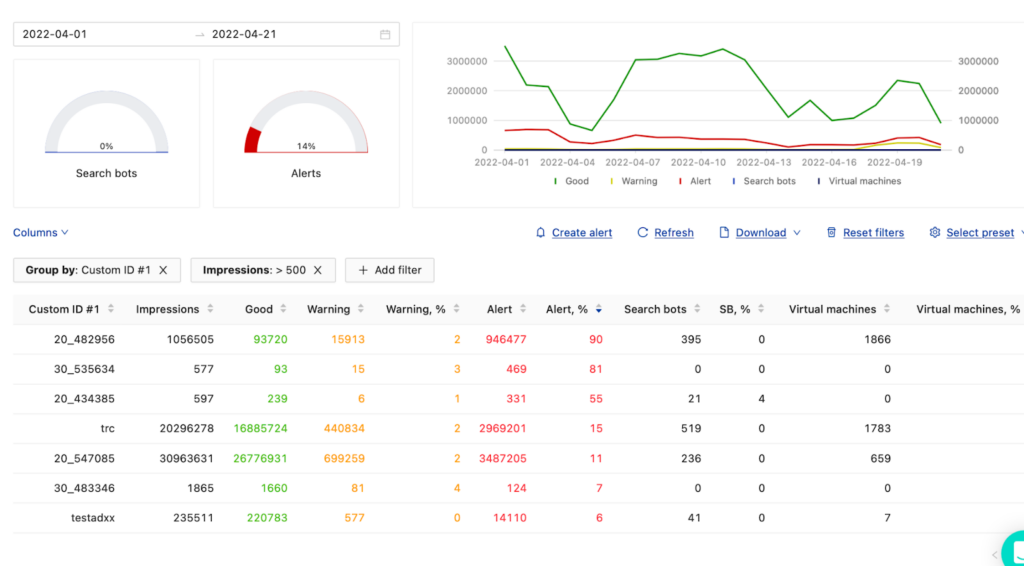The height and width of the screenshot is (566, 1024).
Task: Toggle the Good series in chart legend
Action: pyautogui.click(x=571, y=181)
